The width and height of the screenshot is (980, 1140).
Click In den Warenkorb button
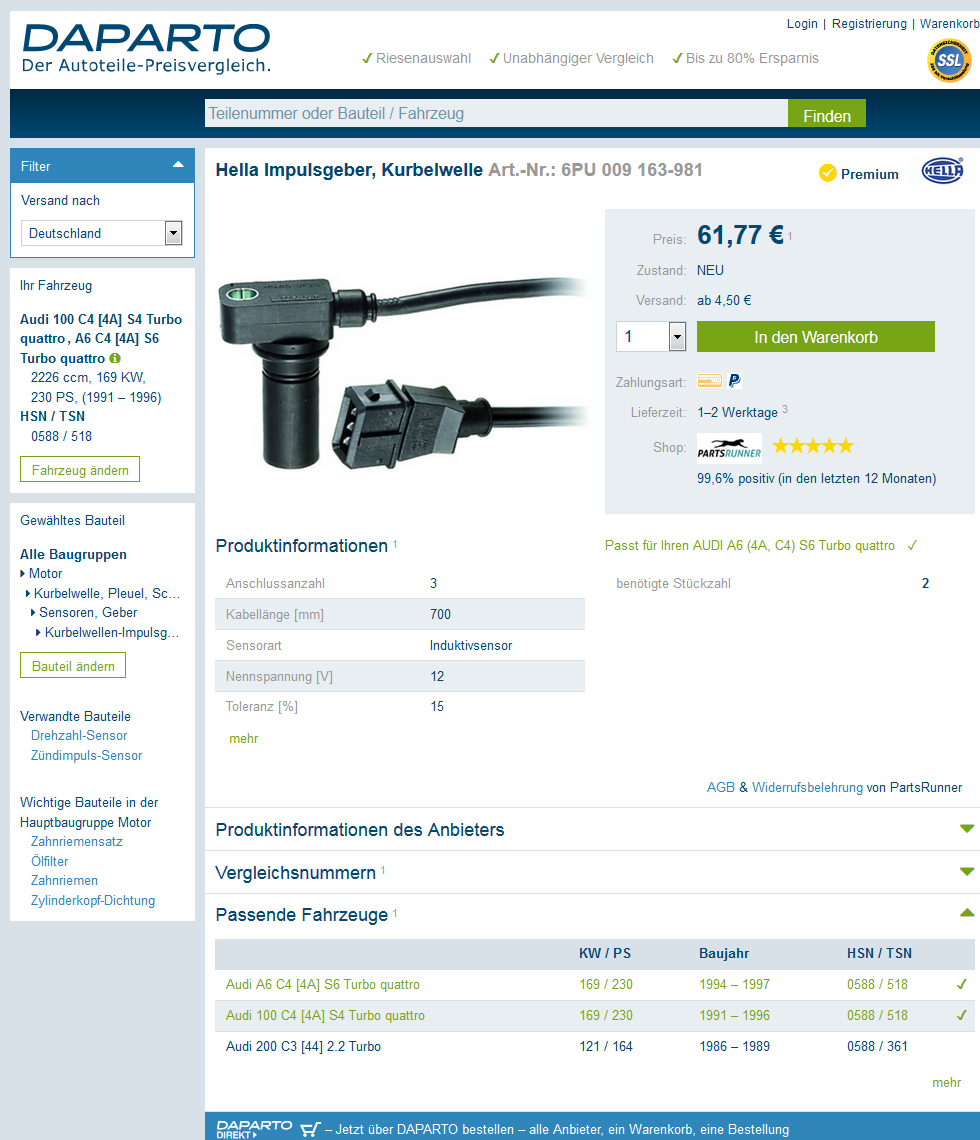(815, 337)
